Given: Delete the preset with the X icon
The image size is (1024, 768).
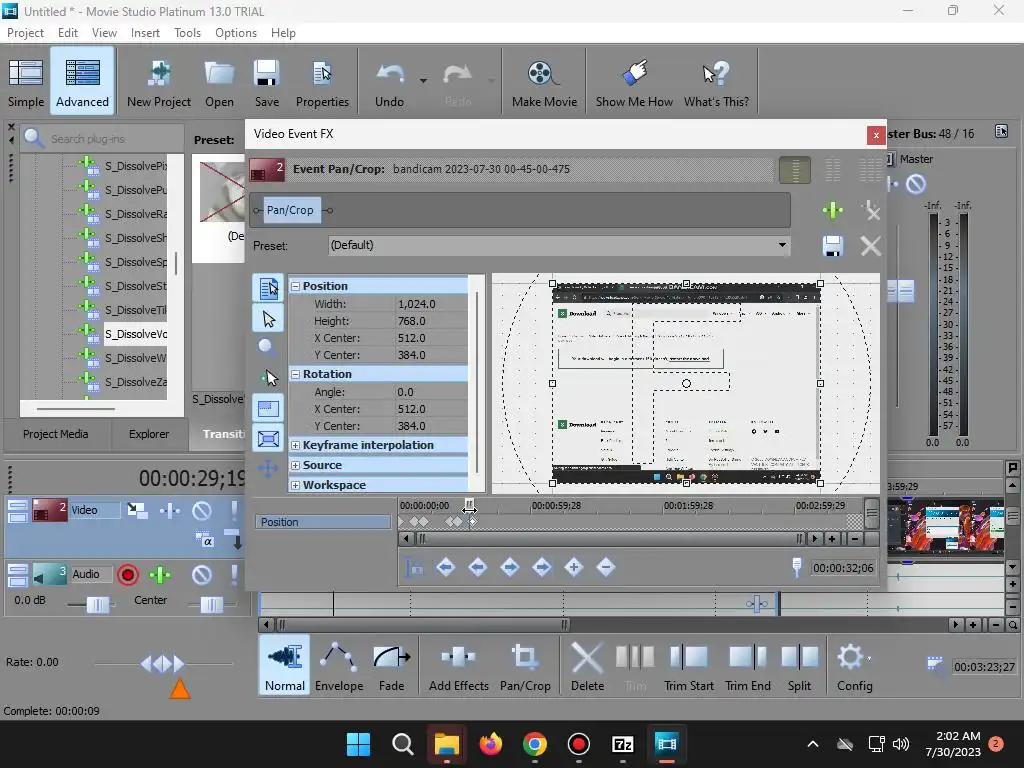Looking at the screenshot, I should point(870,246).
